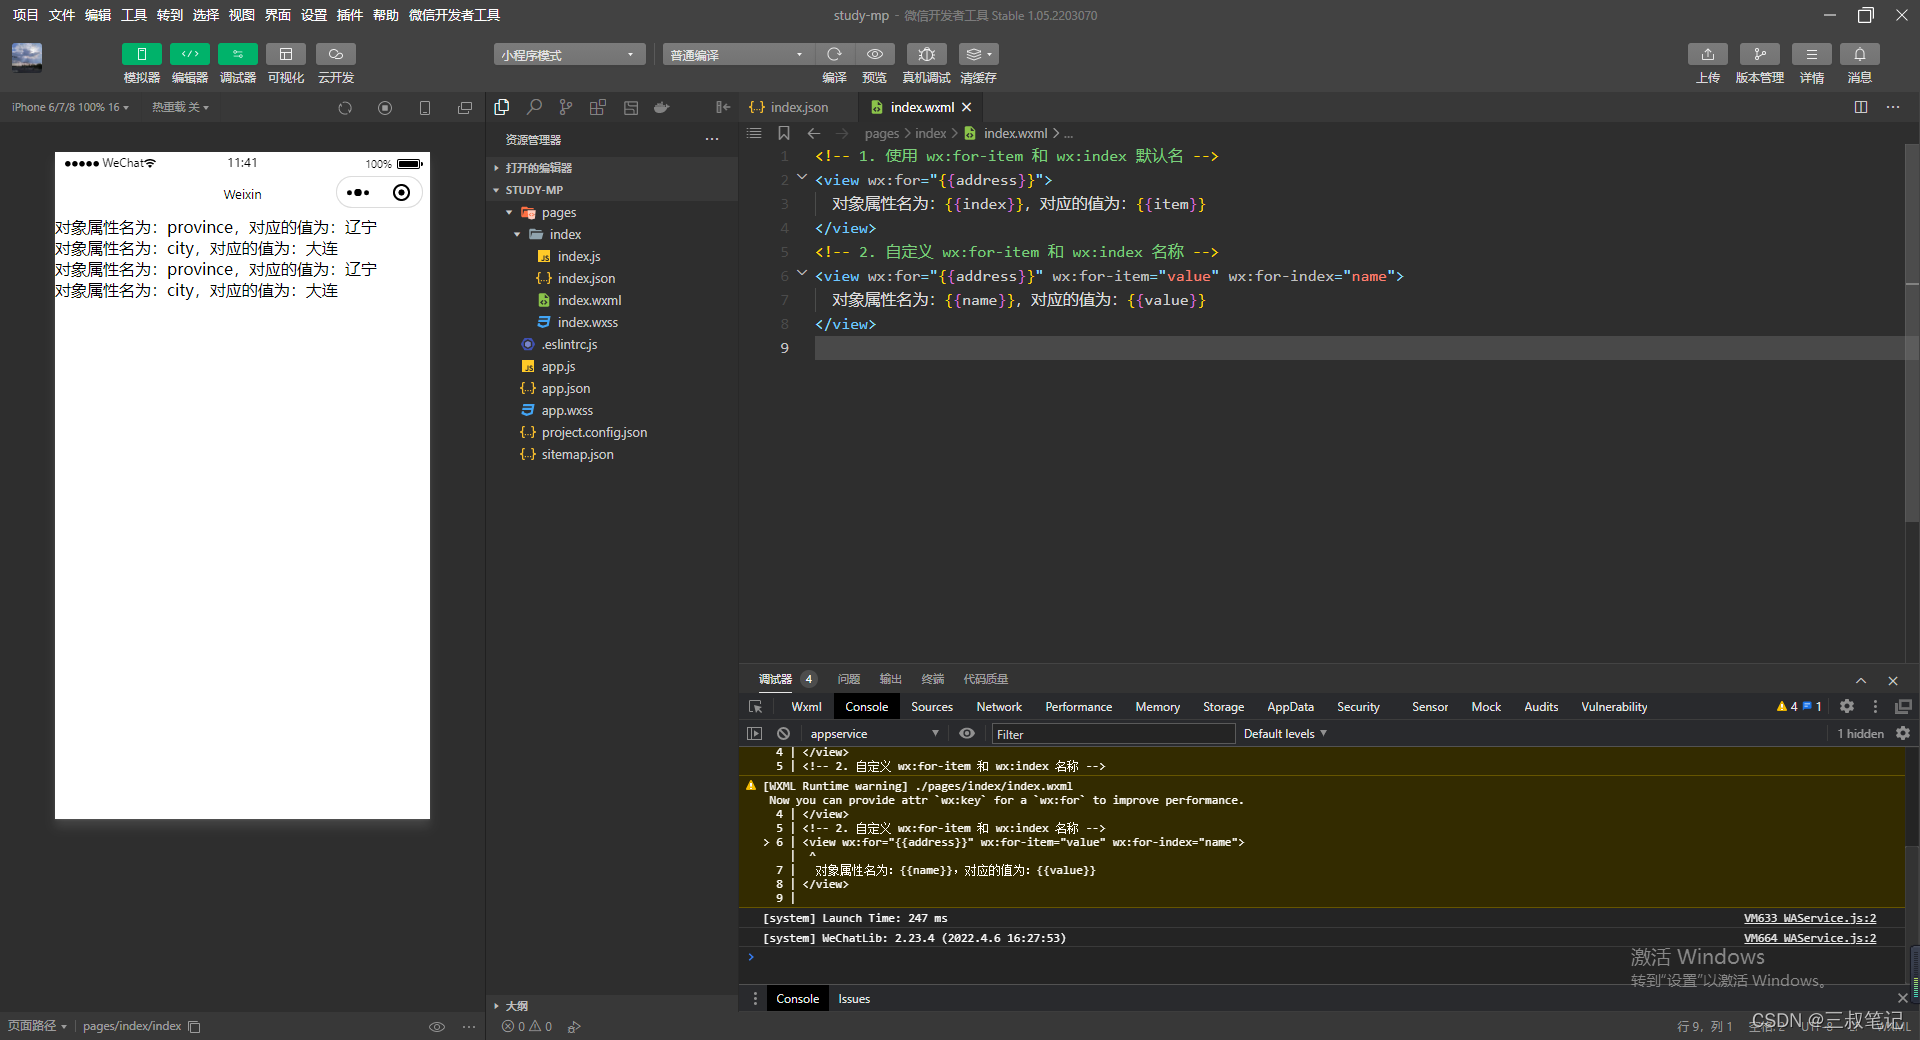
Task: Switch to the 问题 panel tab
Action: (848, 679)
